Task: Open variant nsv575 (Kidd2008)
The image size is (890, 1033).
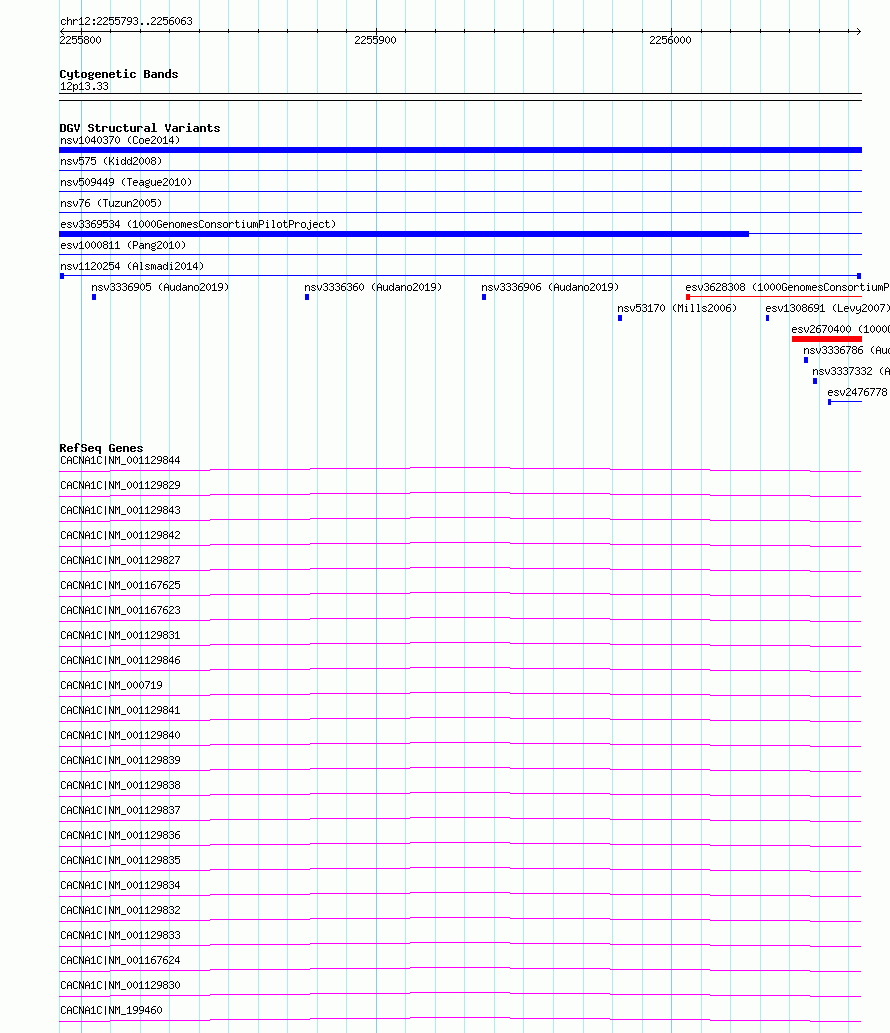Action: click(111, 161)
